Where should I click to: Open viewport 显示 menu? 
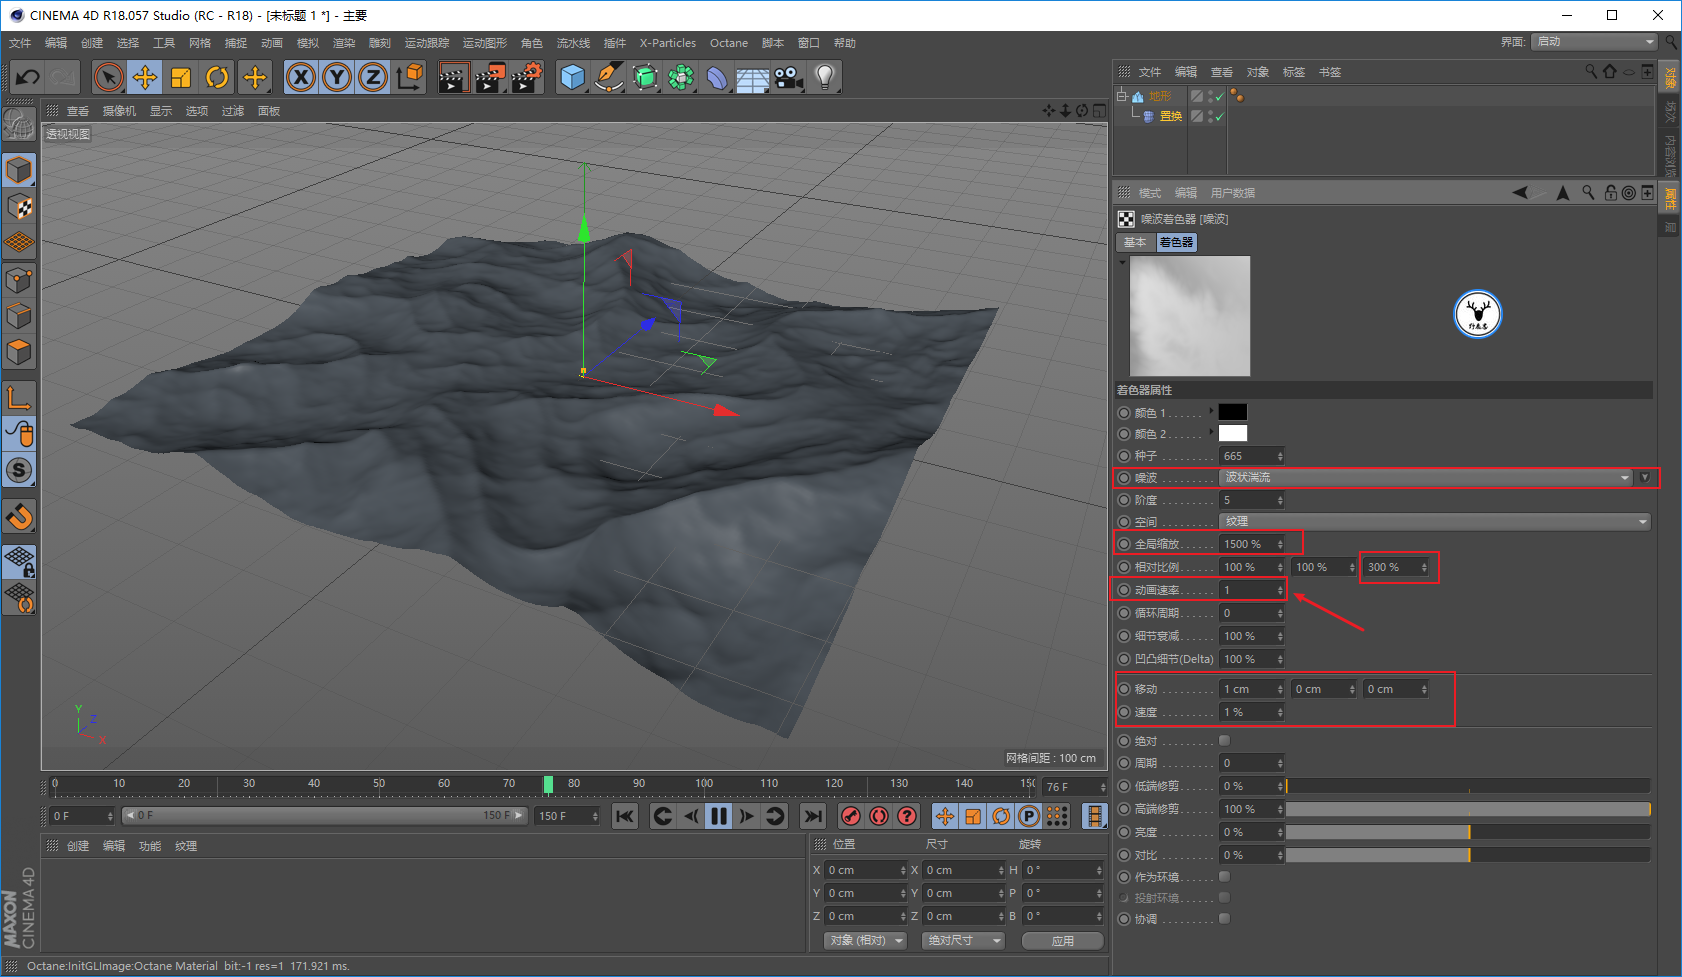pyautogui.click(x=161, y=111)
